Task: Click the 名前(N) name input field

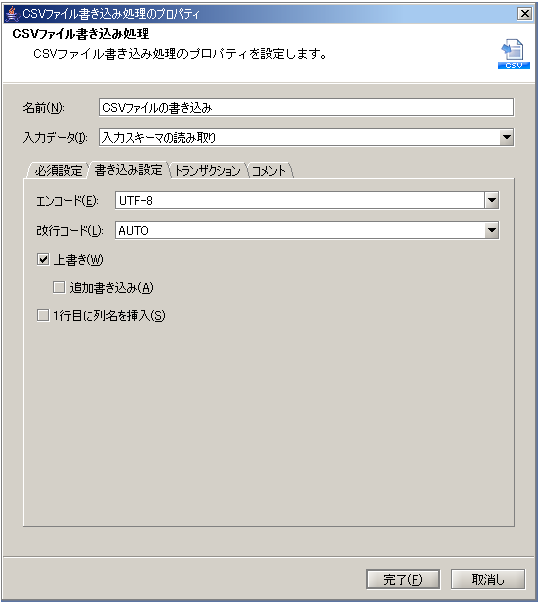Action: point(306,107)
